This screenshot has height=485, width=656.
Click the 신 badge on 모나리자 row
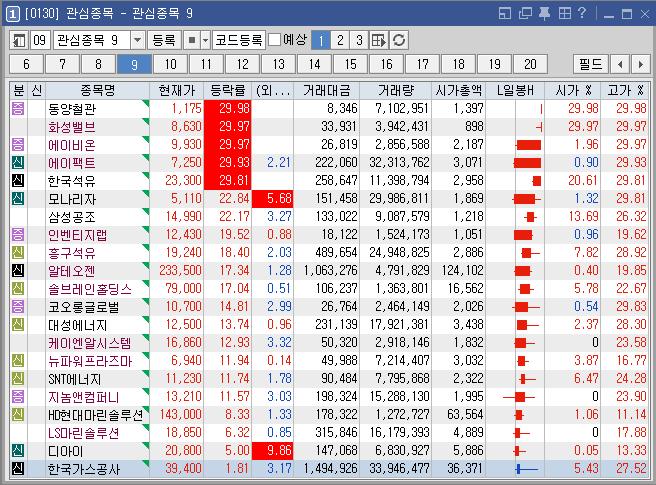pos(18,198)
